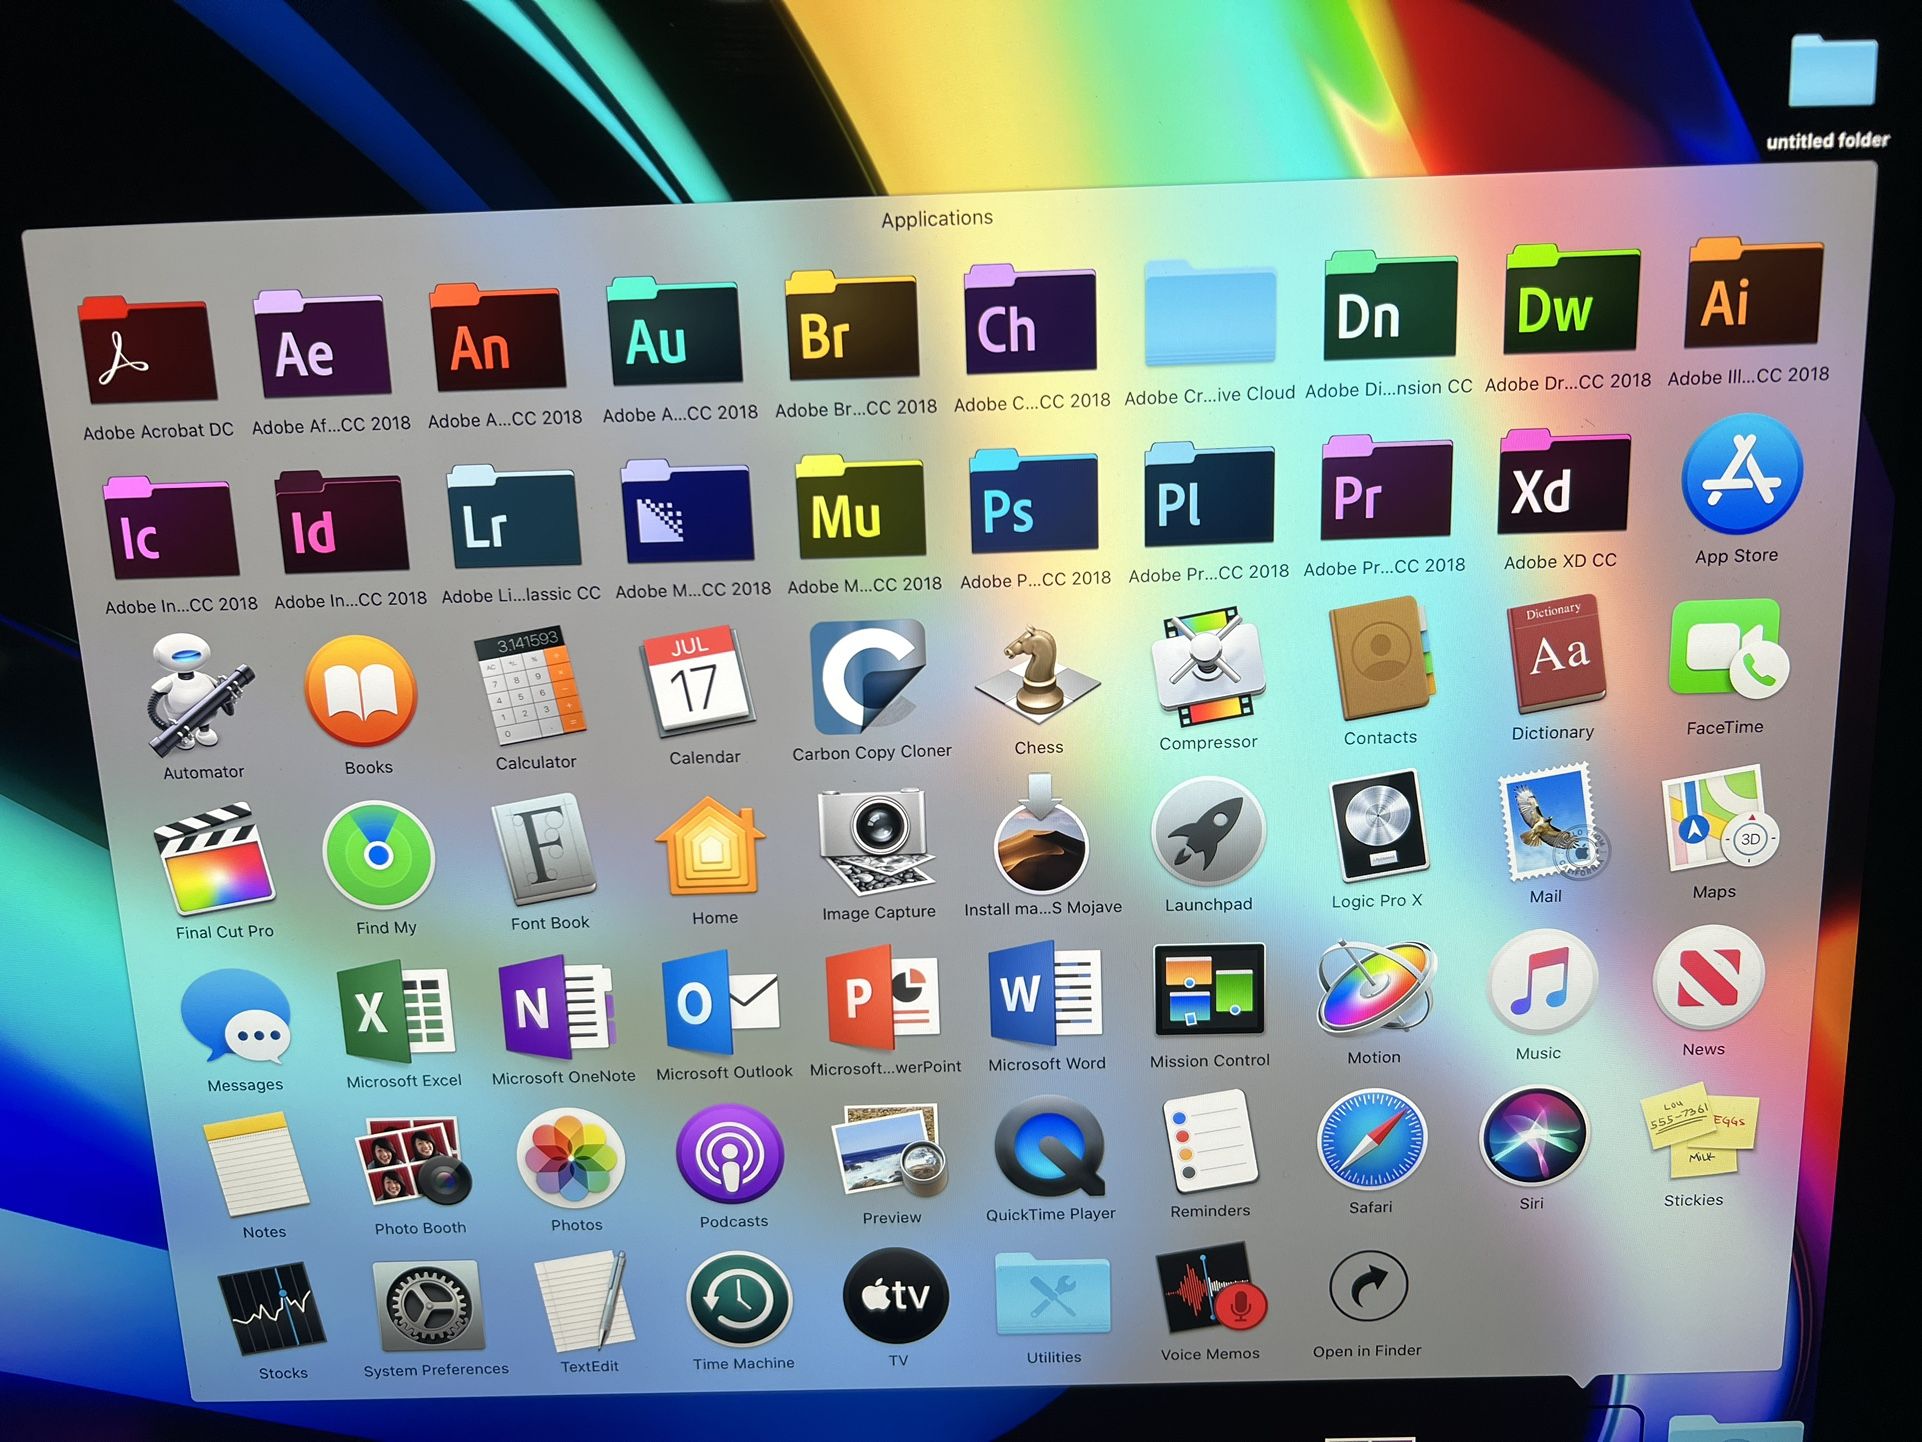Screen dimensions: 1922x1442
Task: Open Calculator
Action: point(529,685)
